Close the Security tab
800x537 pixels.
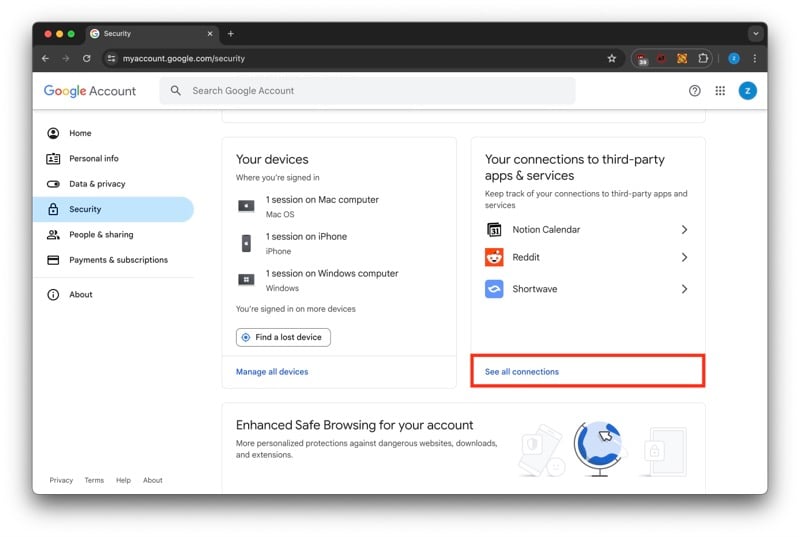(x=210, y=34)
